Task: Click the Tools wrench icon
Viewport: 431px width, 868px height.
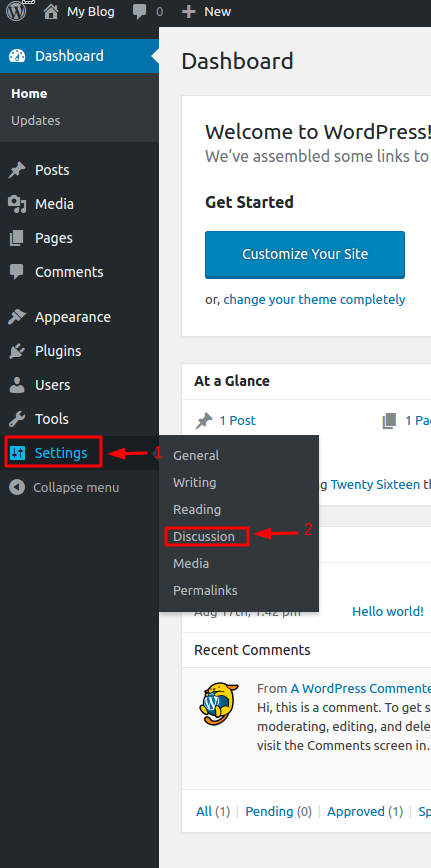Action: 17,419
